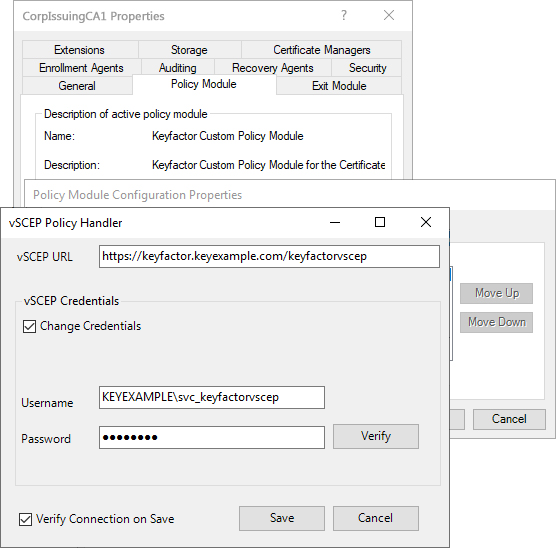Open the help question mark in CorpIssuingCA1 Properties

[x=344, y=15]
